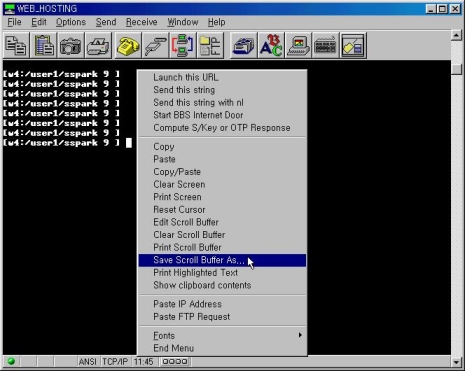This screenshot has height=371, width=465.
Task: Click the last toolbar icon with yellow tag
Action: coord(353,45)
